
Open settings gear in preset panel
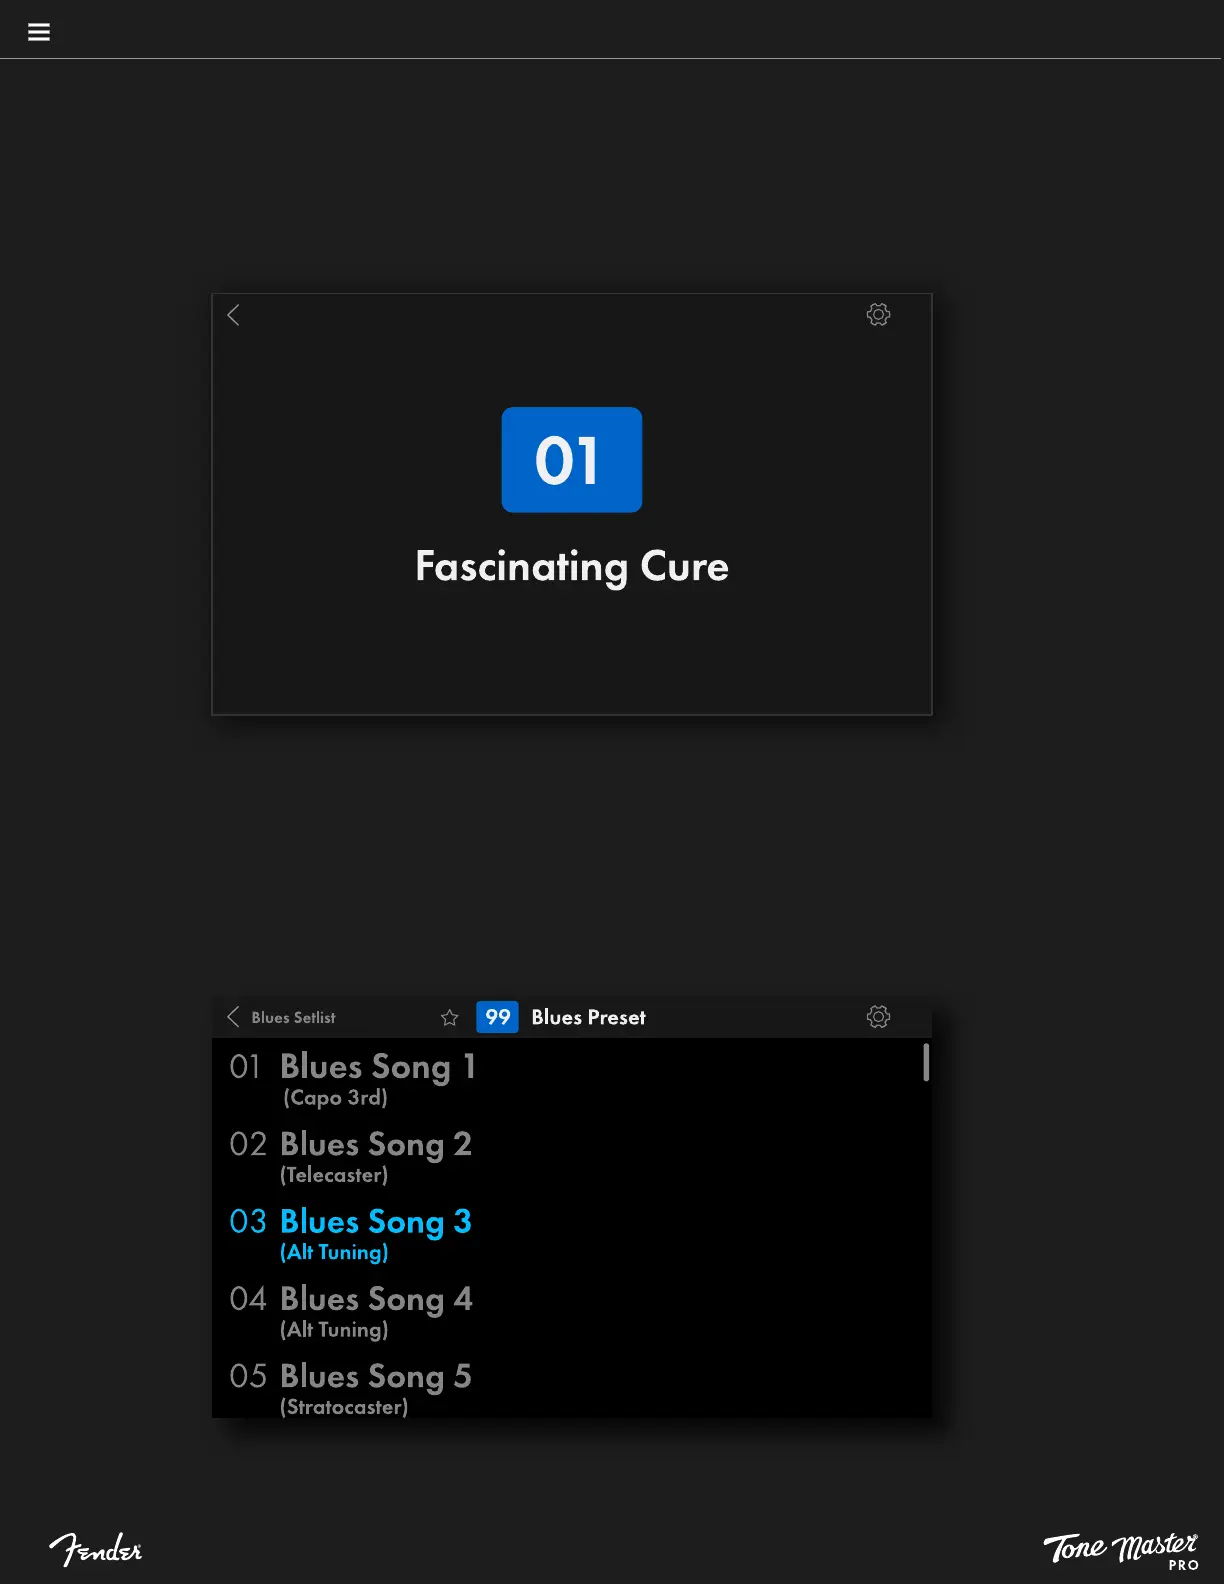pos(878,315)
